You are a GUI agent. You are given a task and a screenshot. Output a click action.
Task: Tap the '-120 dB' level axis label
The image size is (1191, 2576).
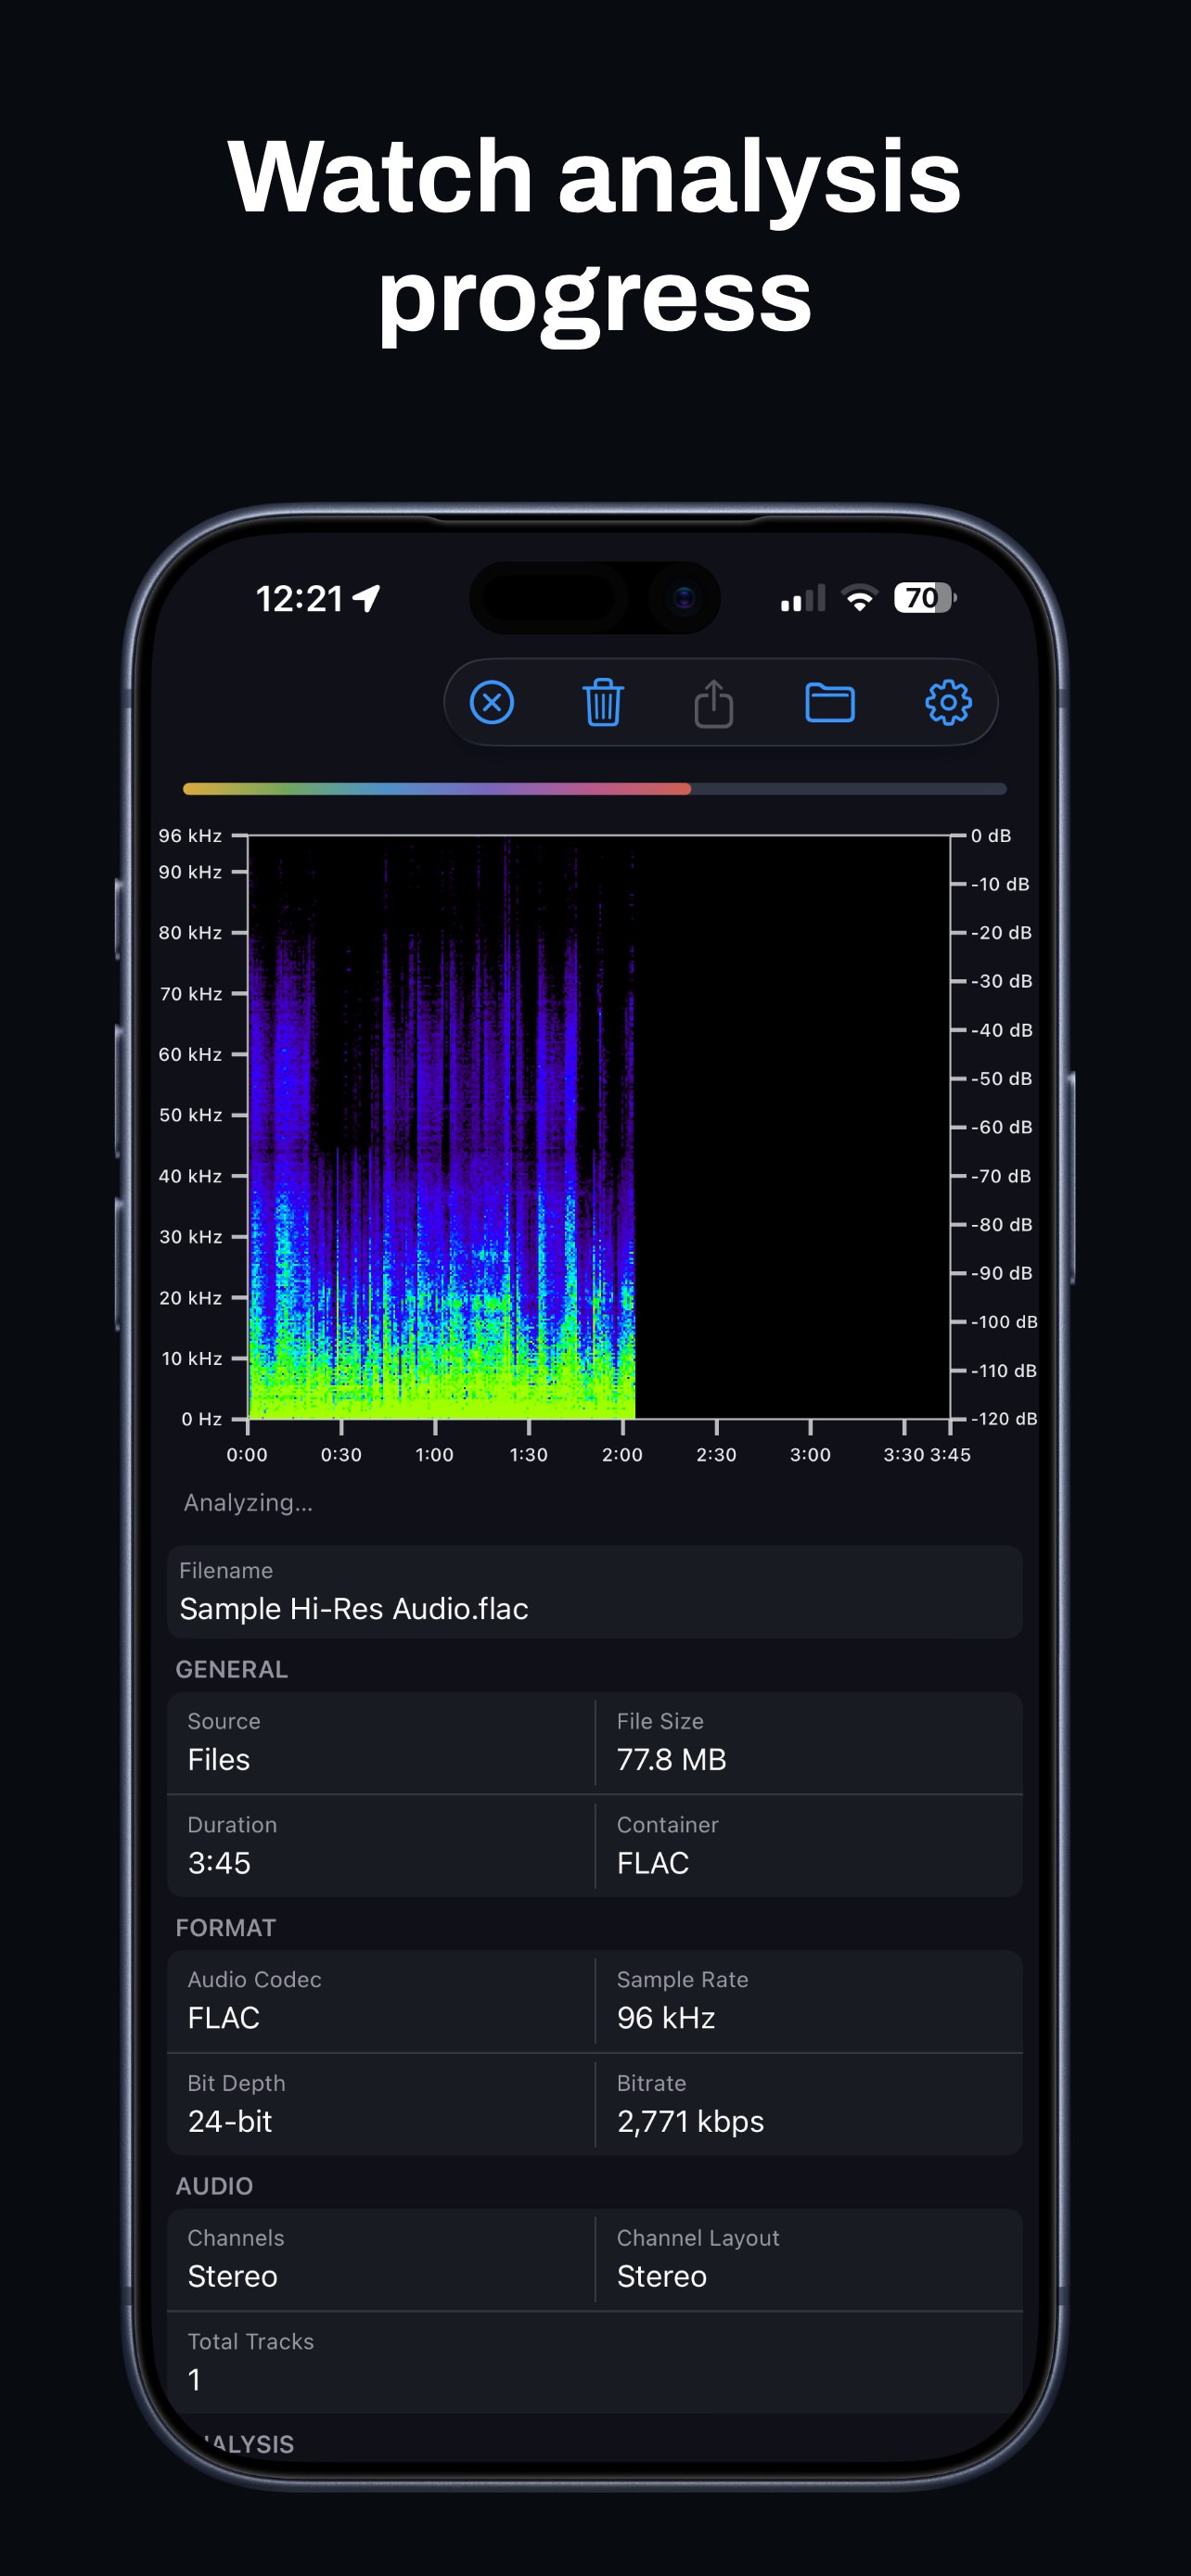pyautogui.click(x=1004, y=1419)
